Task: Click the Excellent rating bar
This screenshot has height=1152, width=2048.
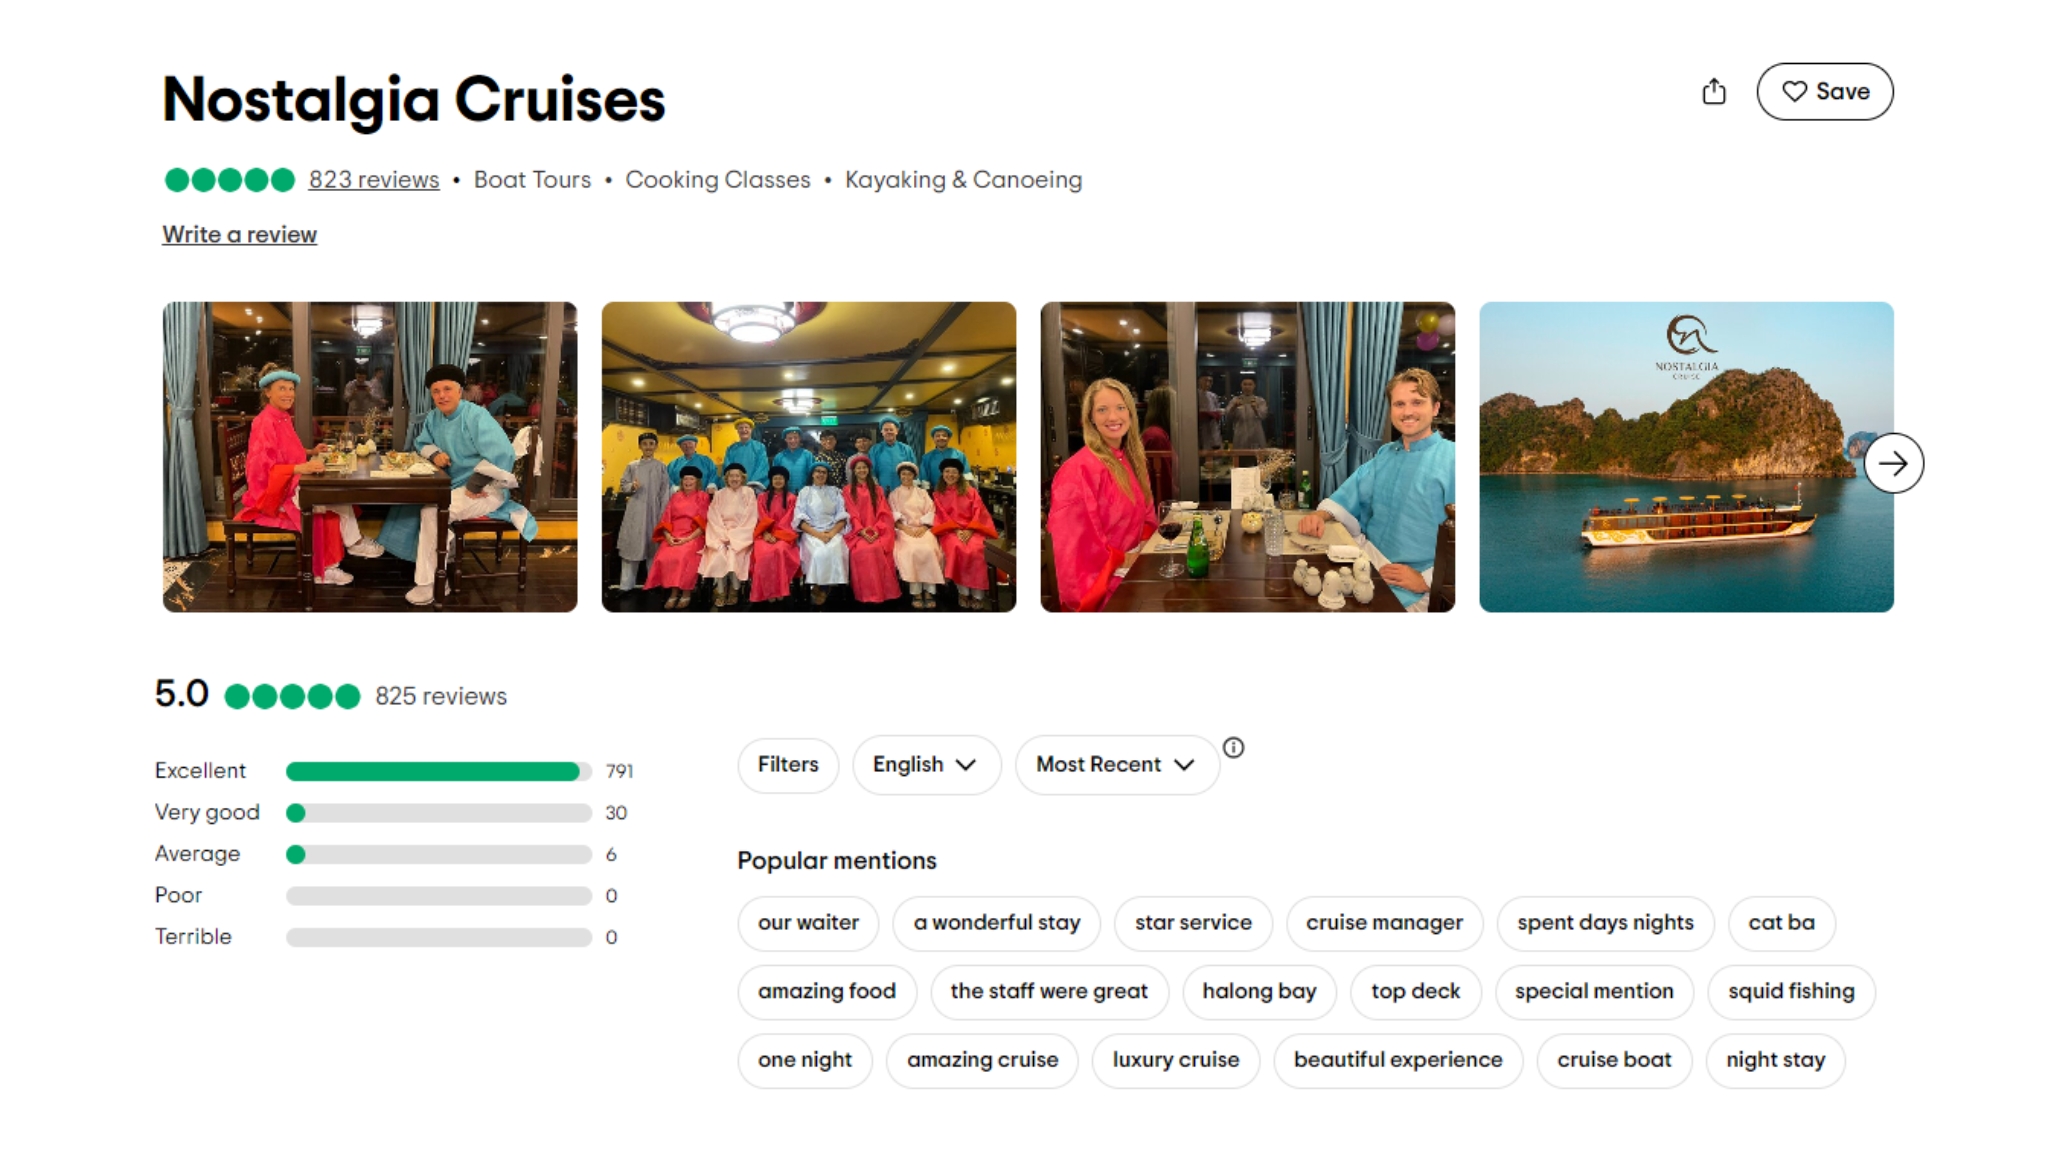Action: 437,771
